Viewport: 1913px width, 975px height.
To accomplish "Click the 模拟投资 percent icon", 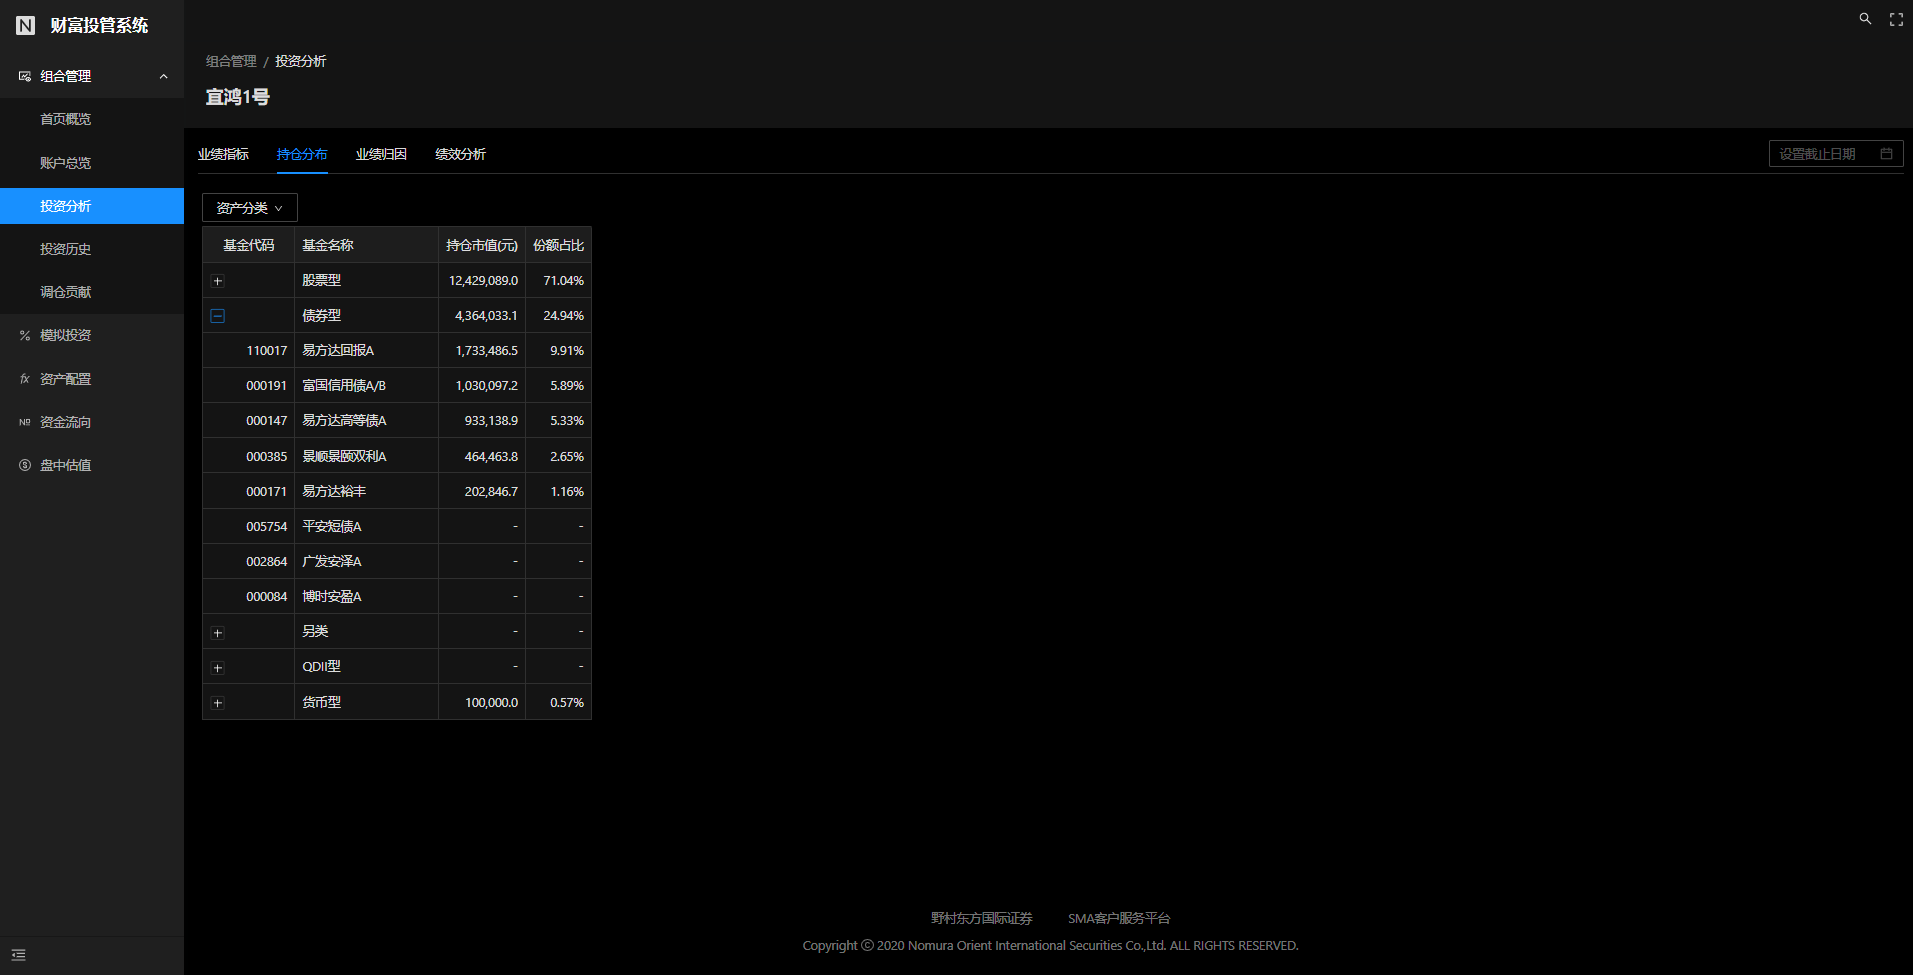I will pyautogui.click(x=25, y=336).
